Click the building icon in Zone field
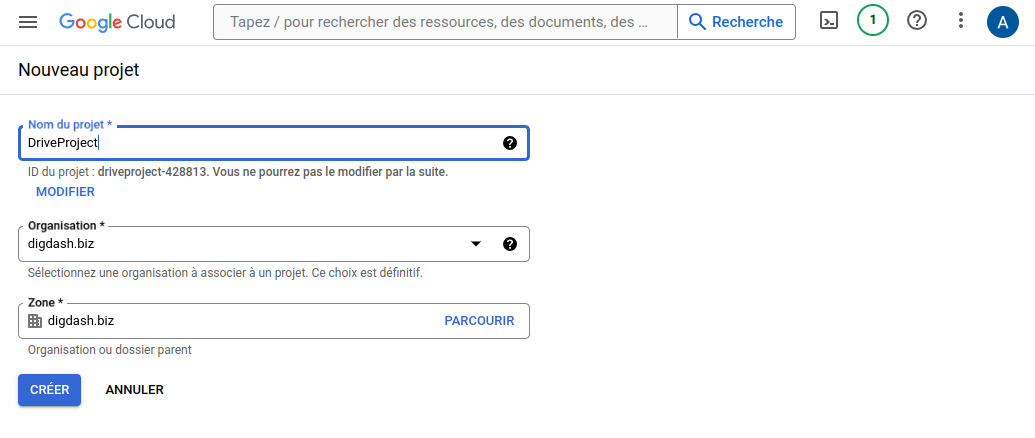The image size is (1035, 438). [35, 321]
